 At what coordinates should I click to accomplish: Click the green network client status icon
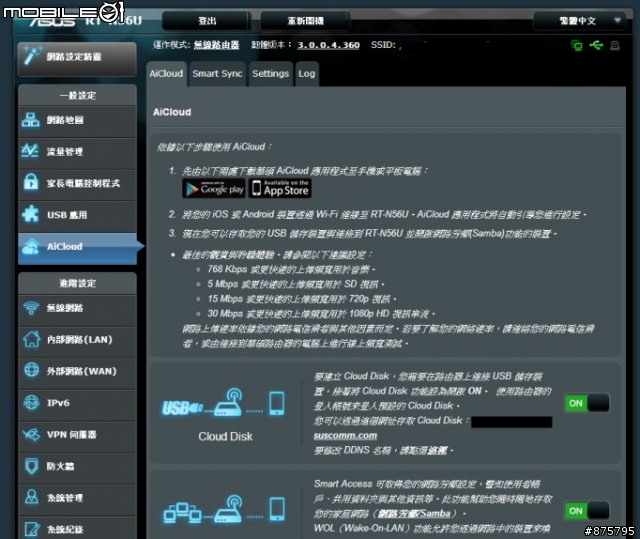[x=577, y=45]
